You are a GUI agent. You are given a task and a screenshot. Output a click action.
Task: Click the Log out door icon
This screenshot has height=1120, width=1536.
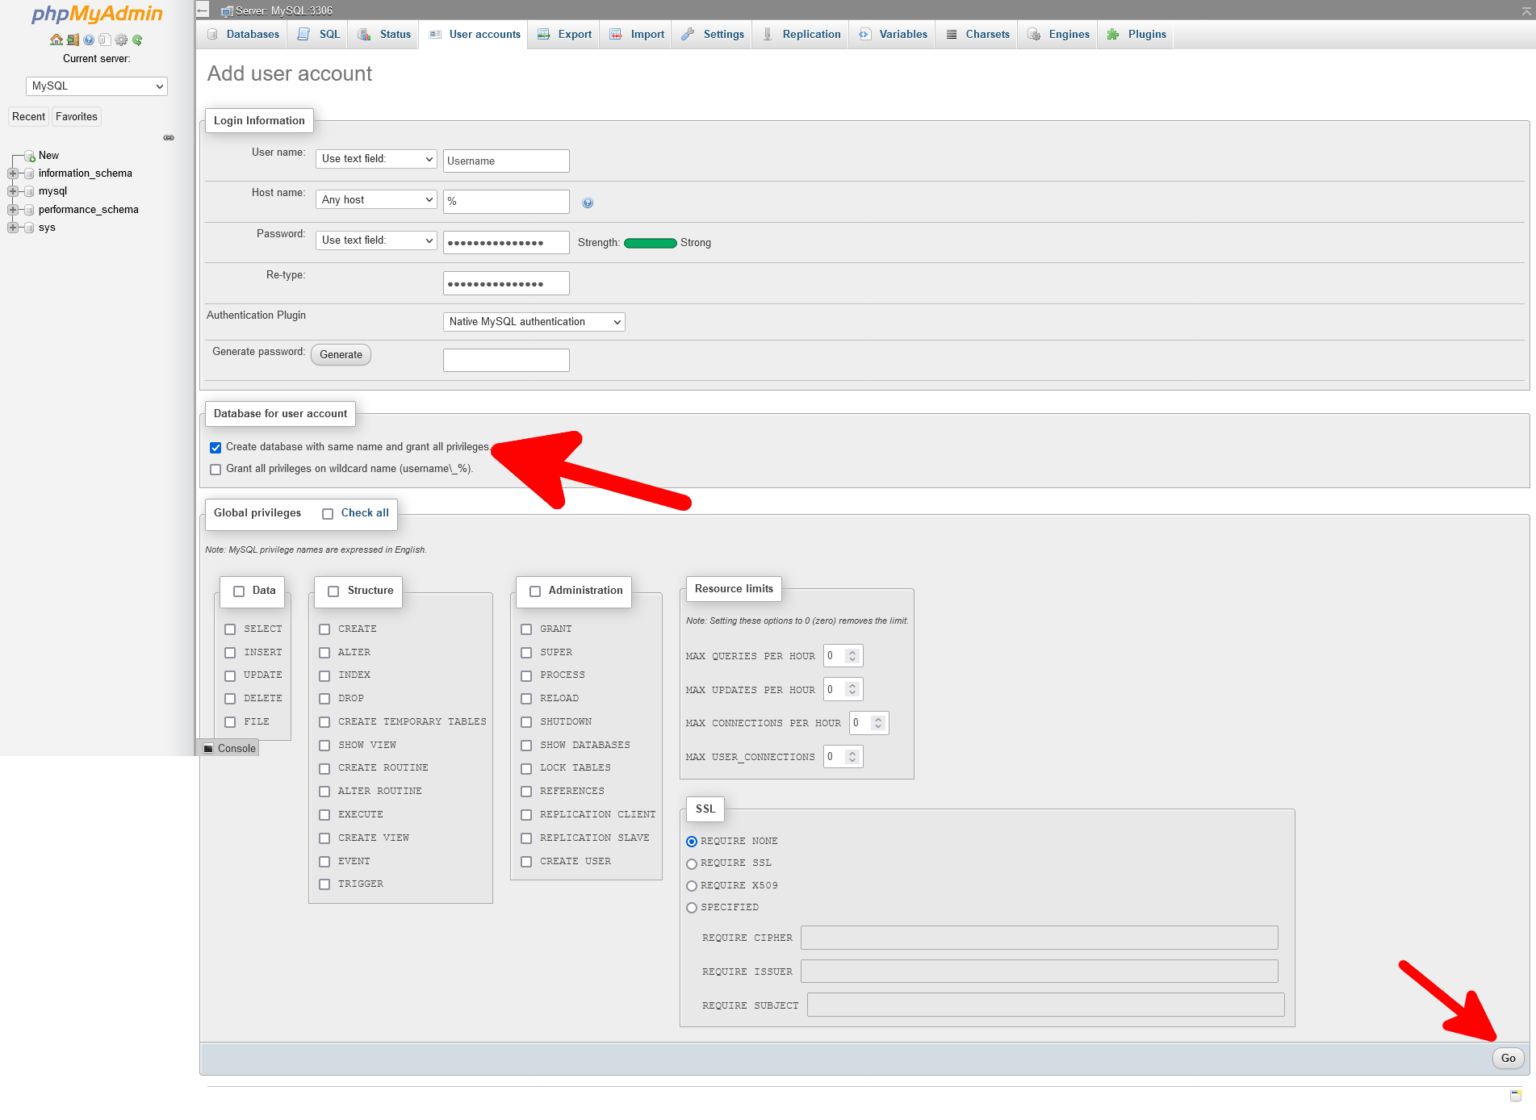[x=72, y=40]
